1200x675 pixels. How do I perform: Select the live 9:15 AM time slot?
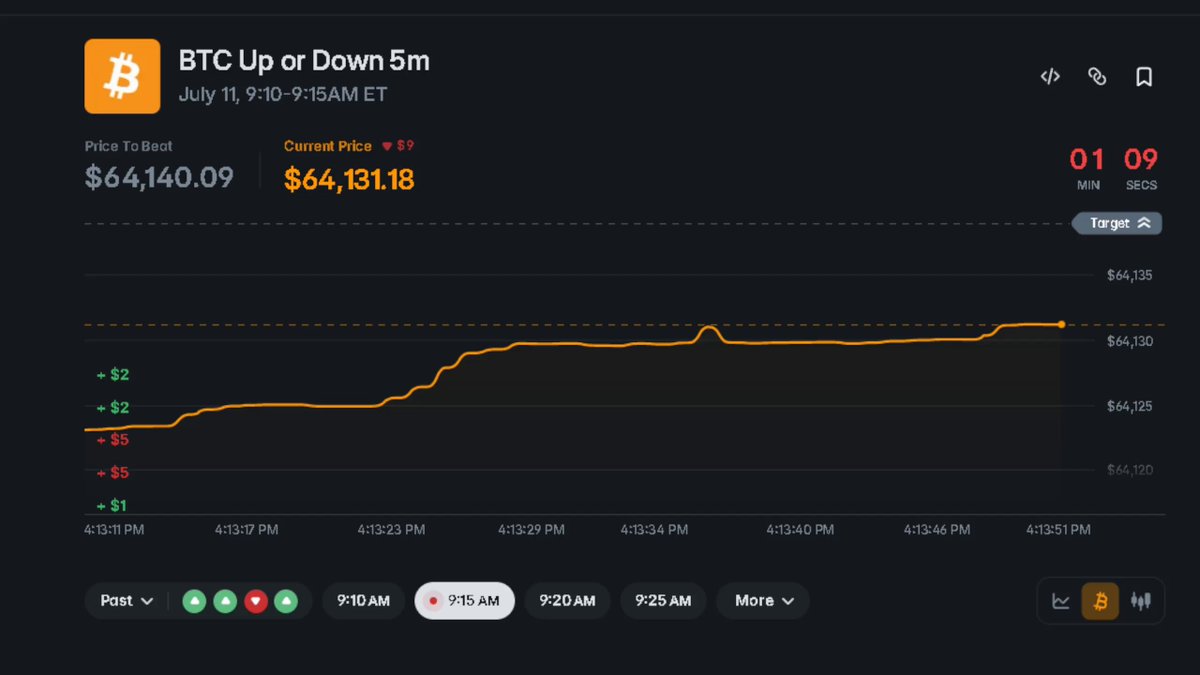(x=464, y=601)
